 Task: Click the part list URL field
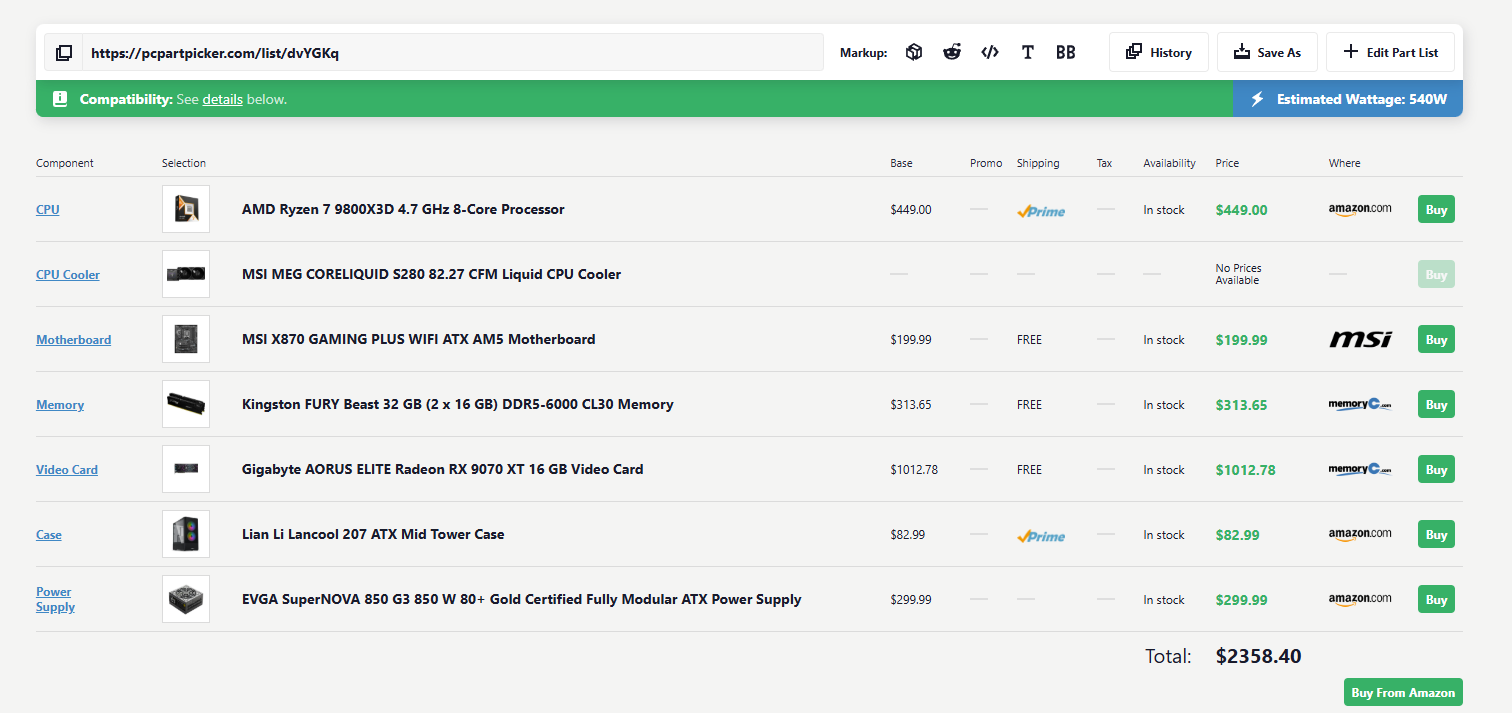[453, 53]
